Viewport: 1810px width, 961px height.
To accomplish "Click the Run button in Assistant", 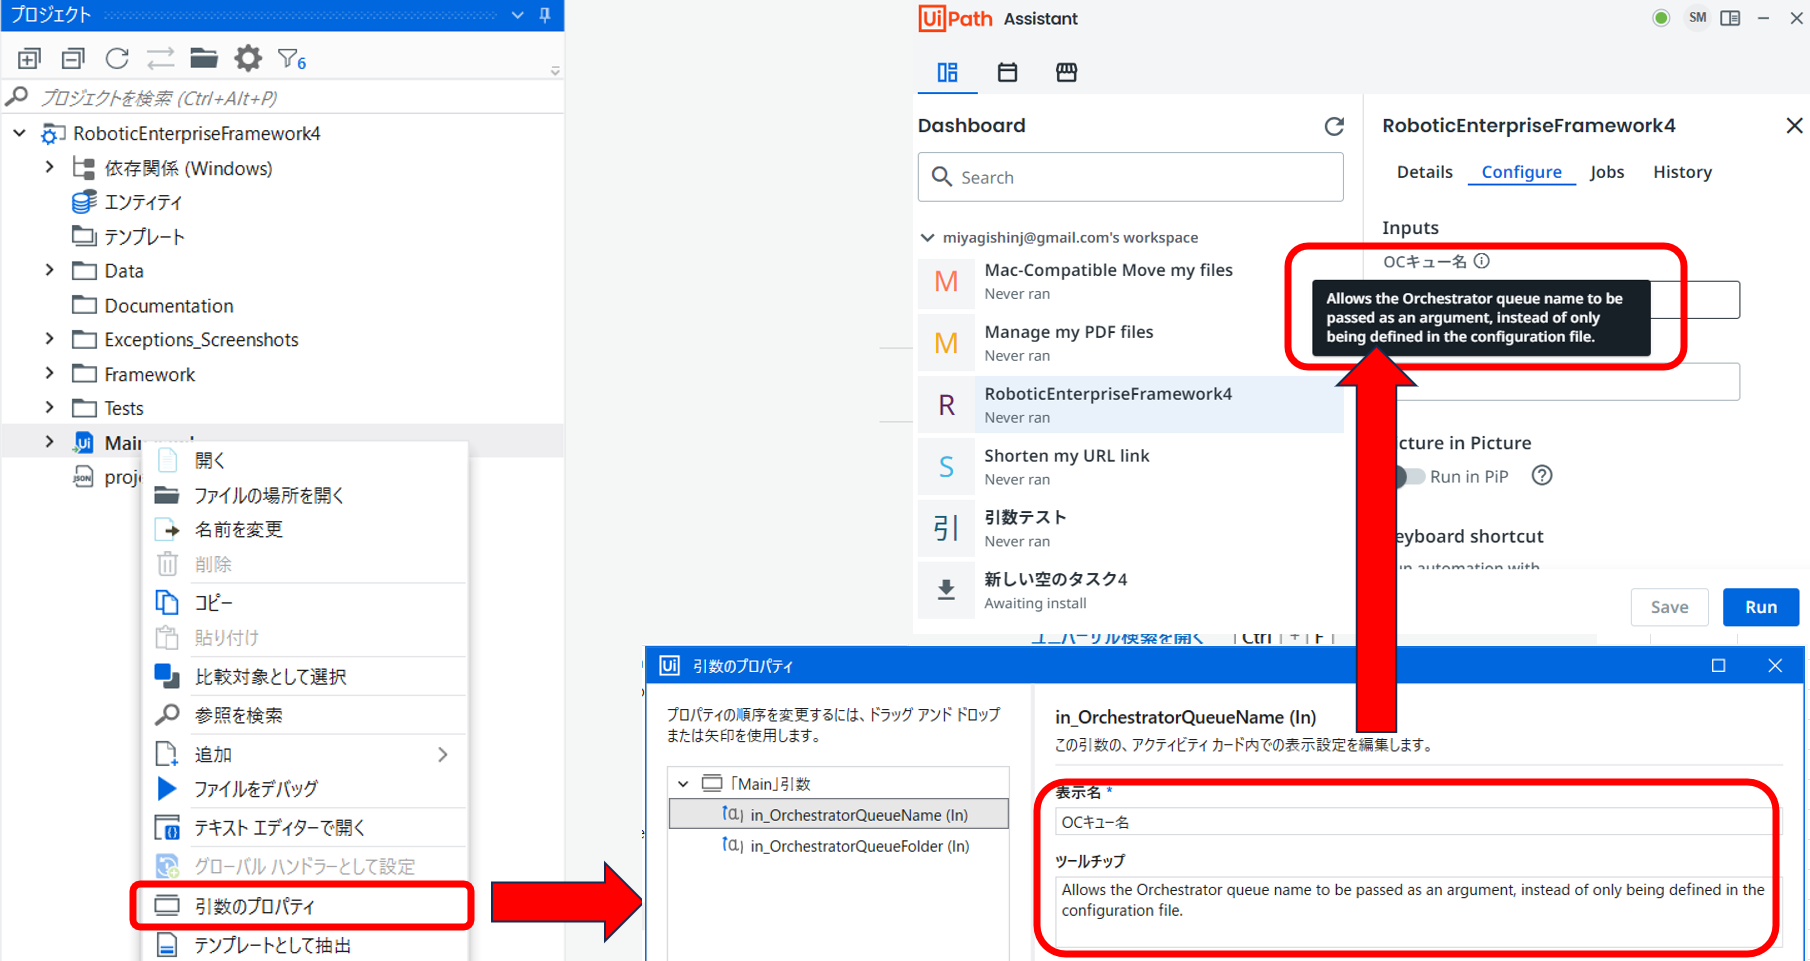I will [x=1761, y=607].
